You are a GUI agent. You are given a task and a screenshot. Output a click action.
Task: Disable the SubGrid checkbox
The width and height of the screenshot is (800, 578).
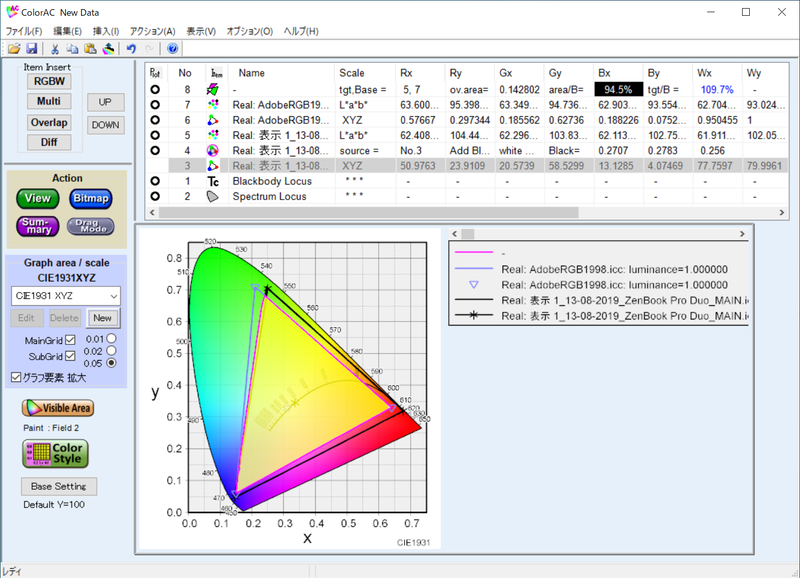(x=70, y=356)
